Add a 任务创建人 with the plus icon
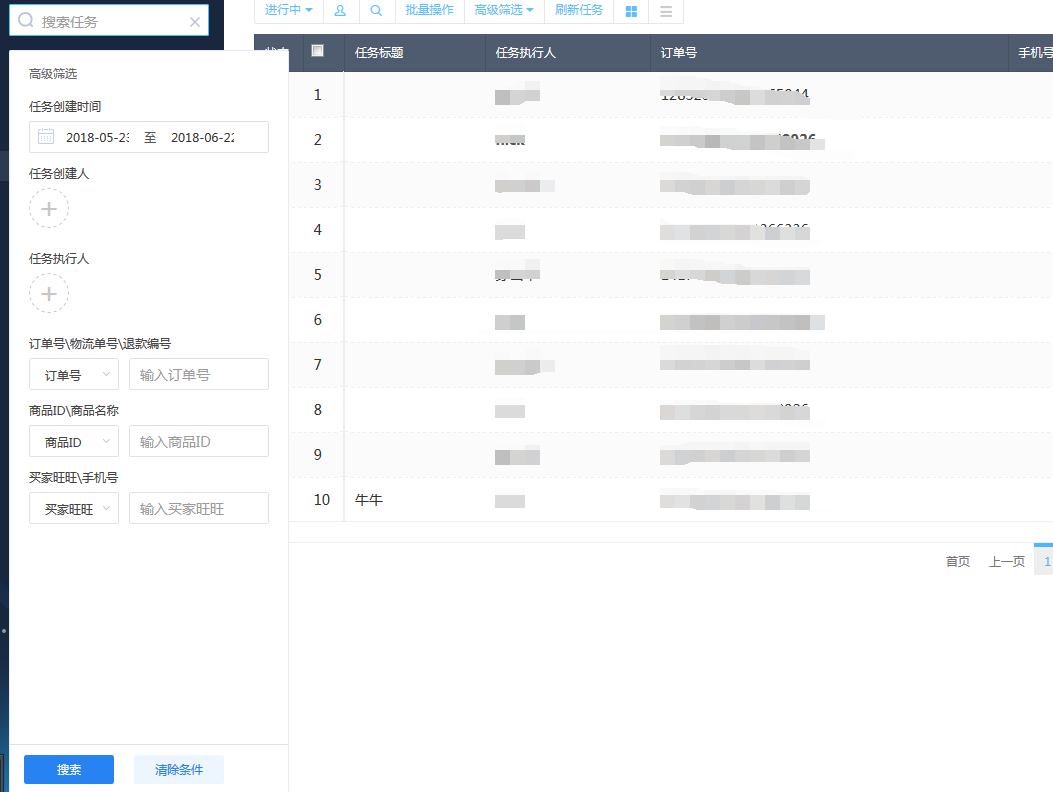Image resolution: width=1053 pixels, height=792 pixels. pos(49,209)
